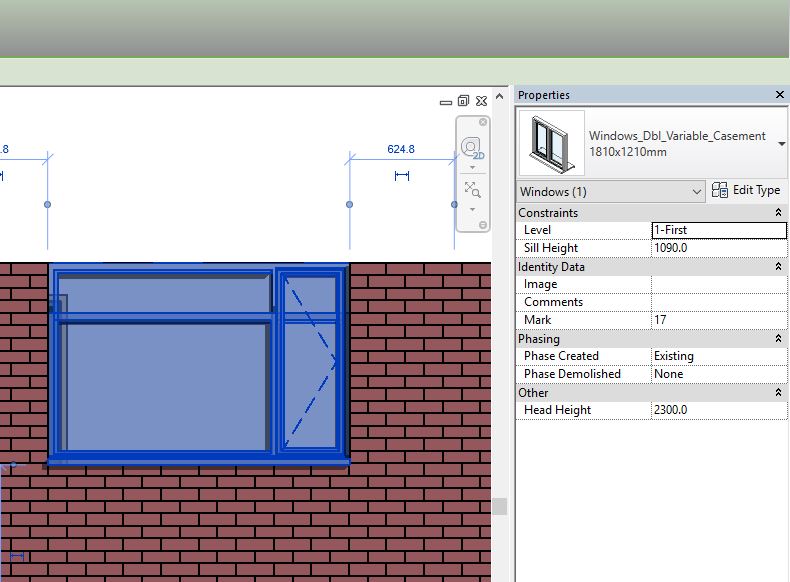790x582 pixels.
Task: Click the Level value field 1-First
Action: (x=718, y=230)
